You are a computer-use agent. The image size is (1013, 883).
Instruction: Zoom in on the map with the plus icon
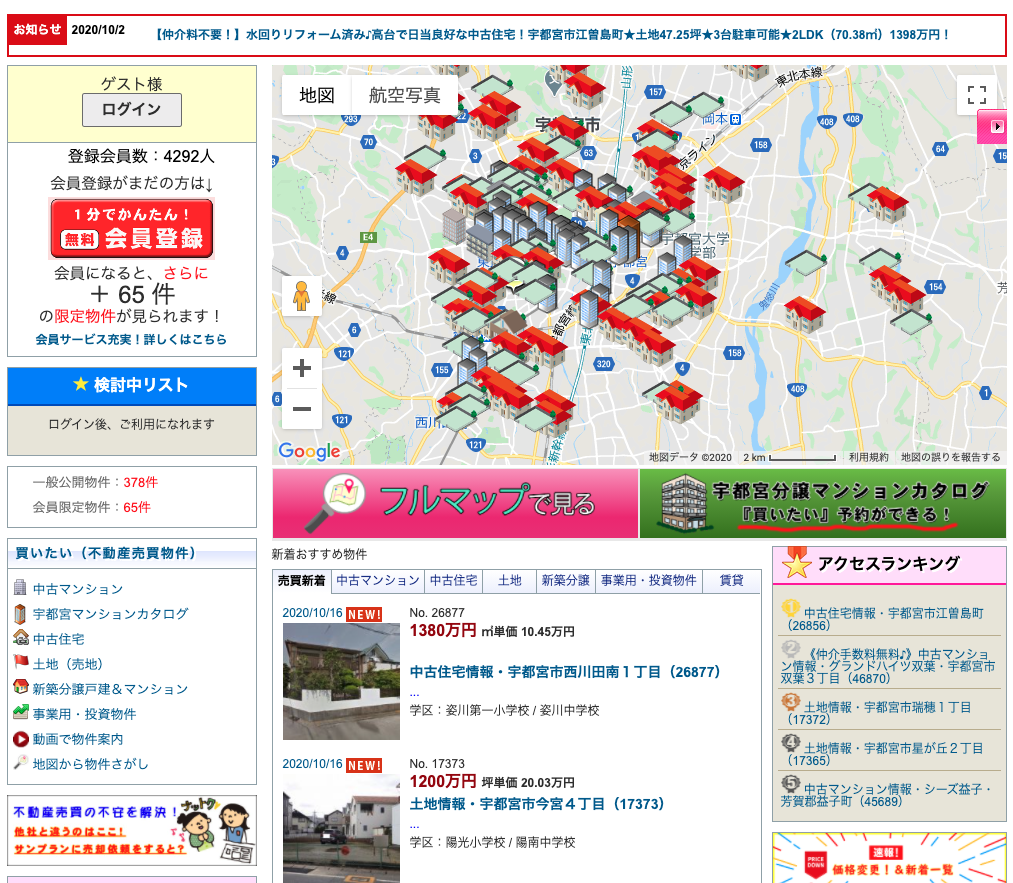coord(301,368)
